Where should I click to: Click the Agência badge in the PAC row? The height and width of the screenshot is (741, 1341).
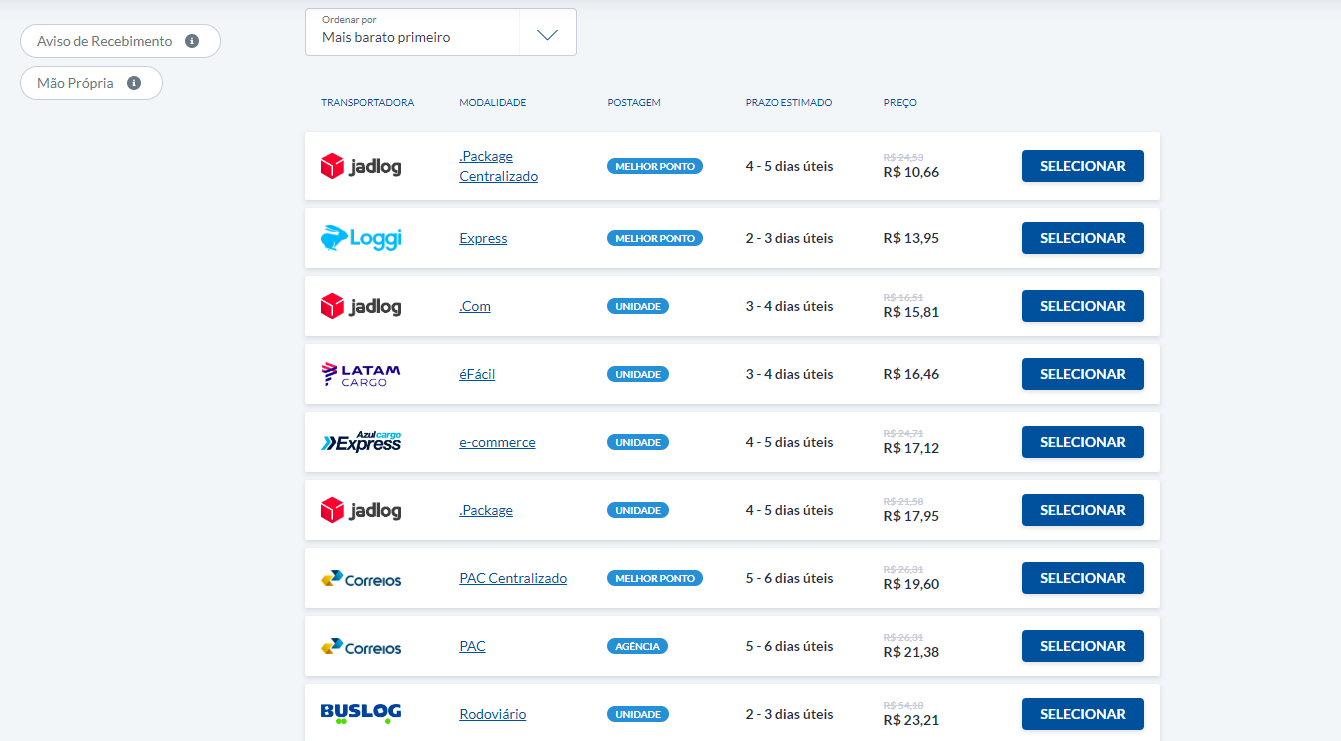pyautogui.click(x=637, y=646)
